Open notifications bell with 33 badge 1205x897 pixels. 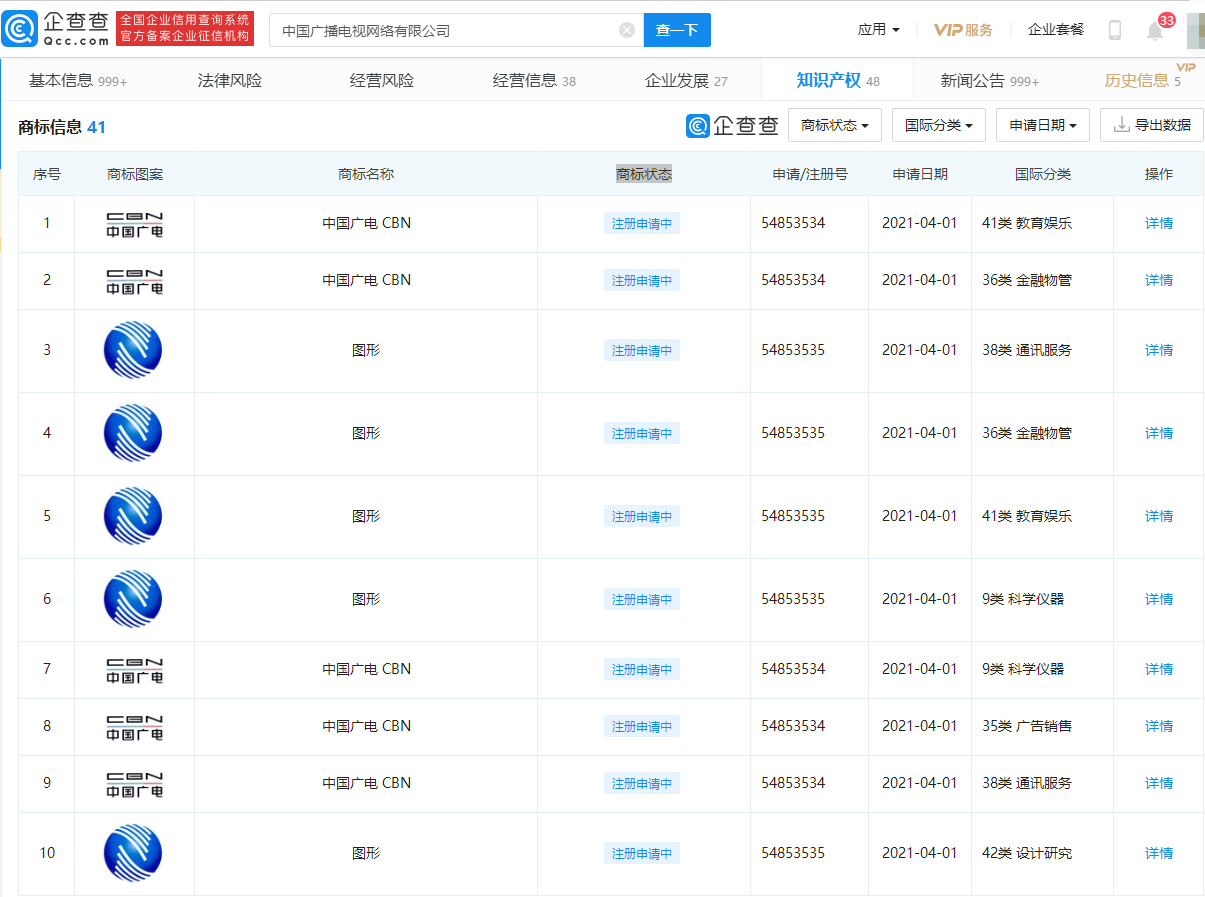[x=1156, y=29]
